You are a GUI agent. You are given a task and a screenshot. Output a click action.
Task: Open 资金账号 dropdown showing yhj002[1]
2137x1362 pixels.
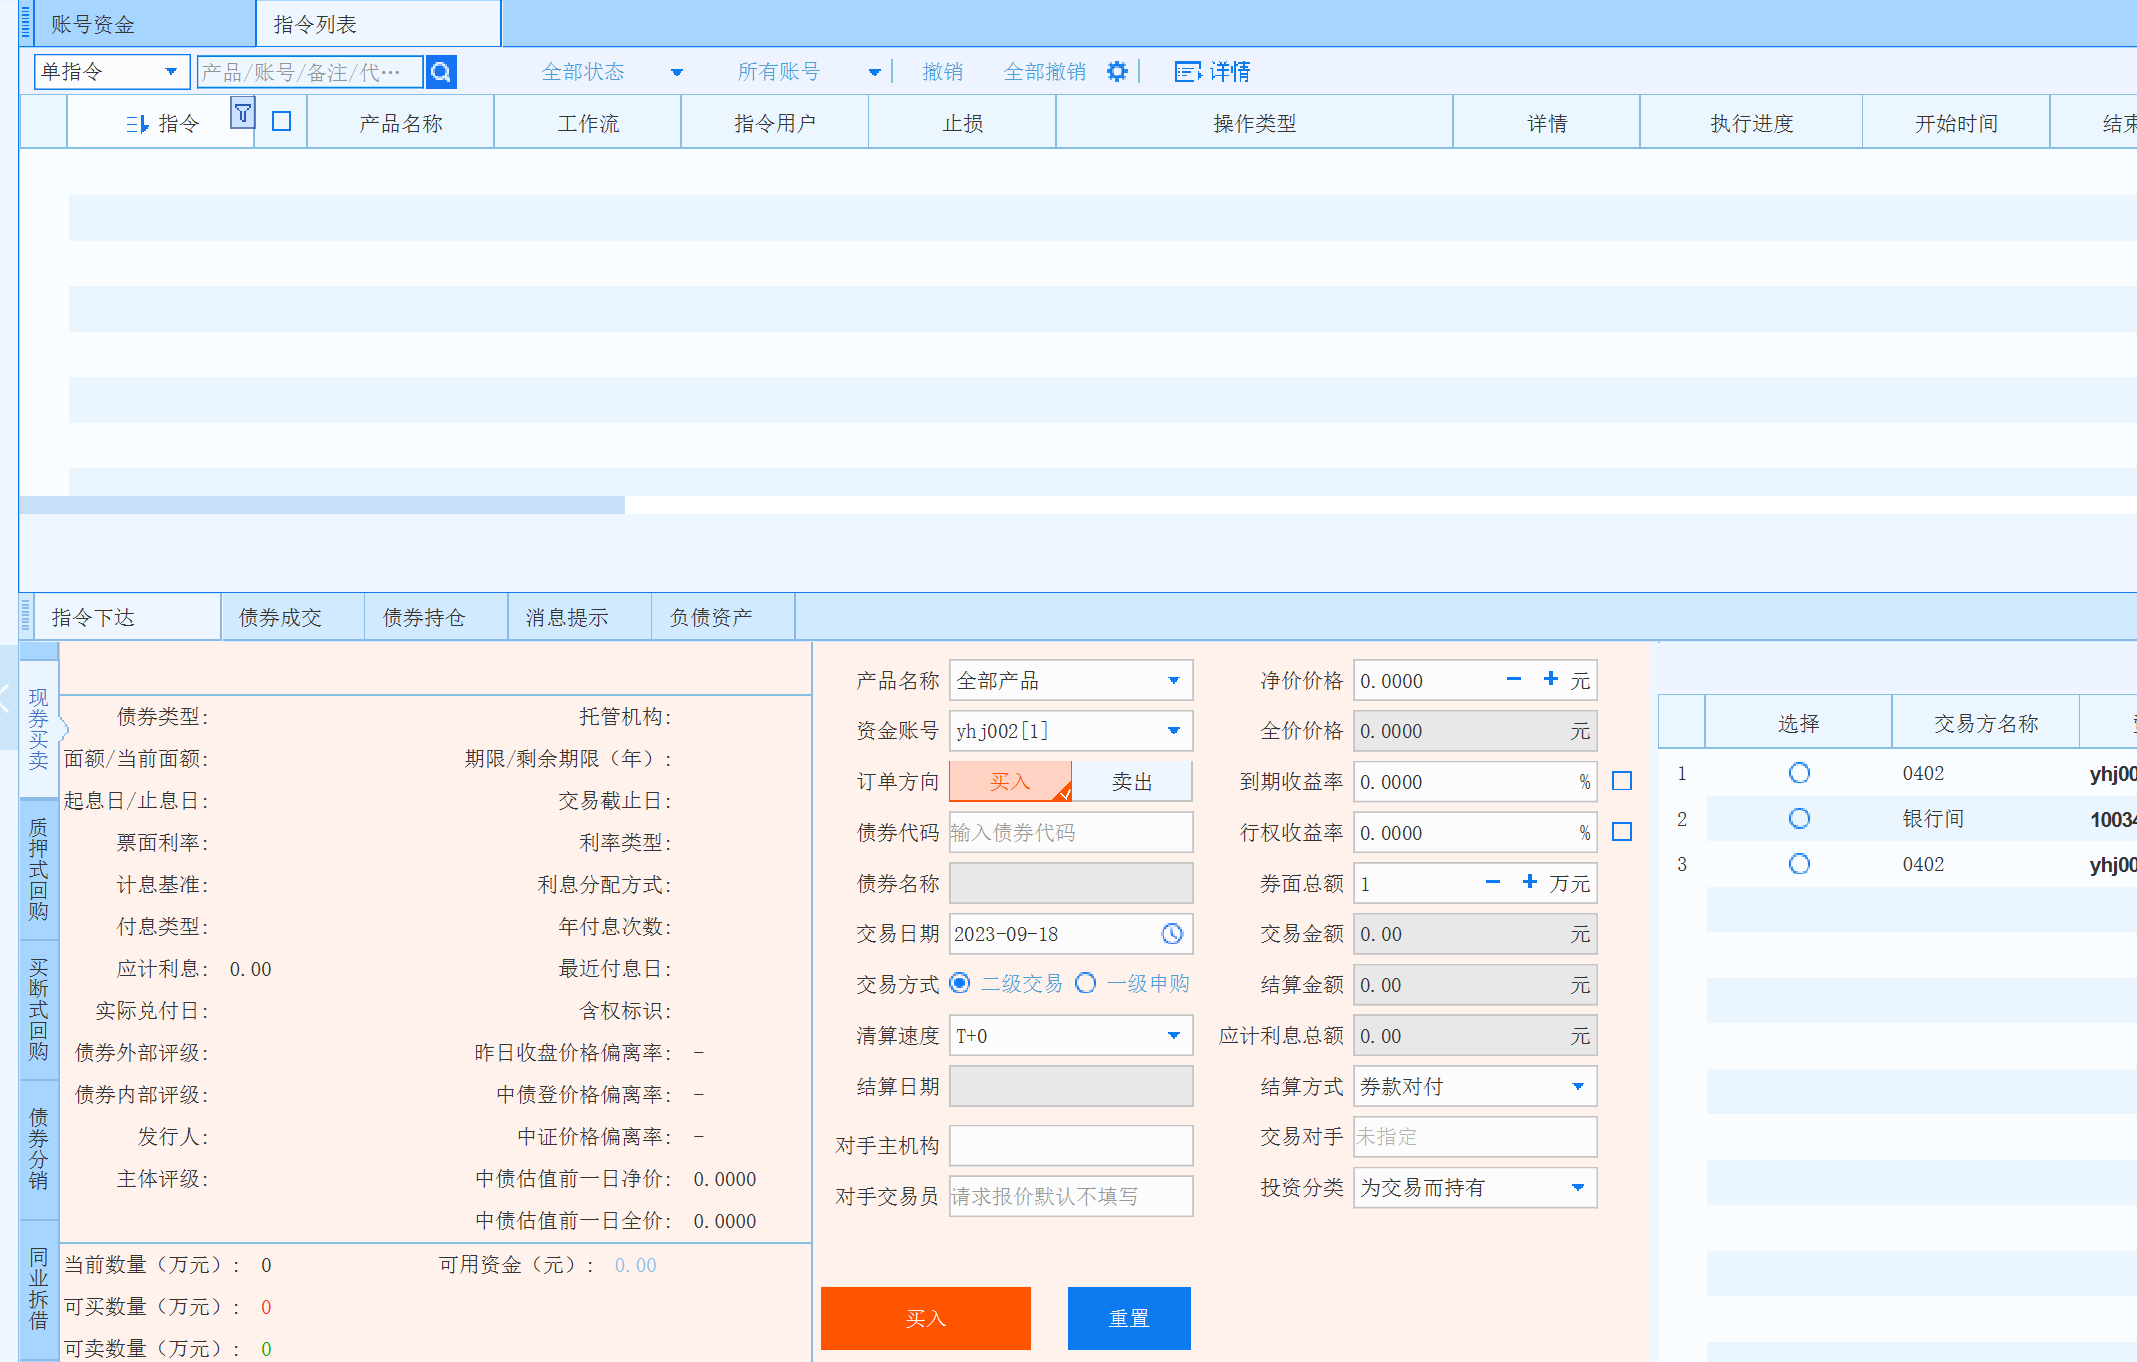pyautogui.click(x=1071, y=731)
